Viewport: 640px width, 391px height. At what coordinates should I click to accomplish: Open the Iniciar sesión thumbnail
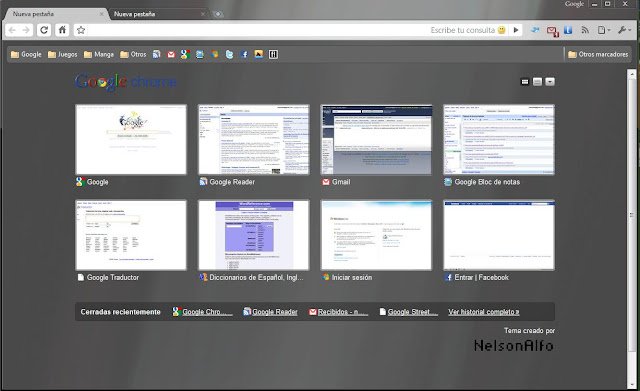click(376, 235)
